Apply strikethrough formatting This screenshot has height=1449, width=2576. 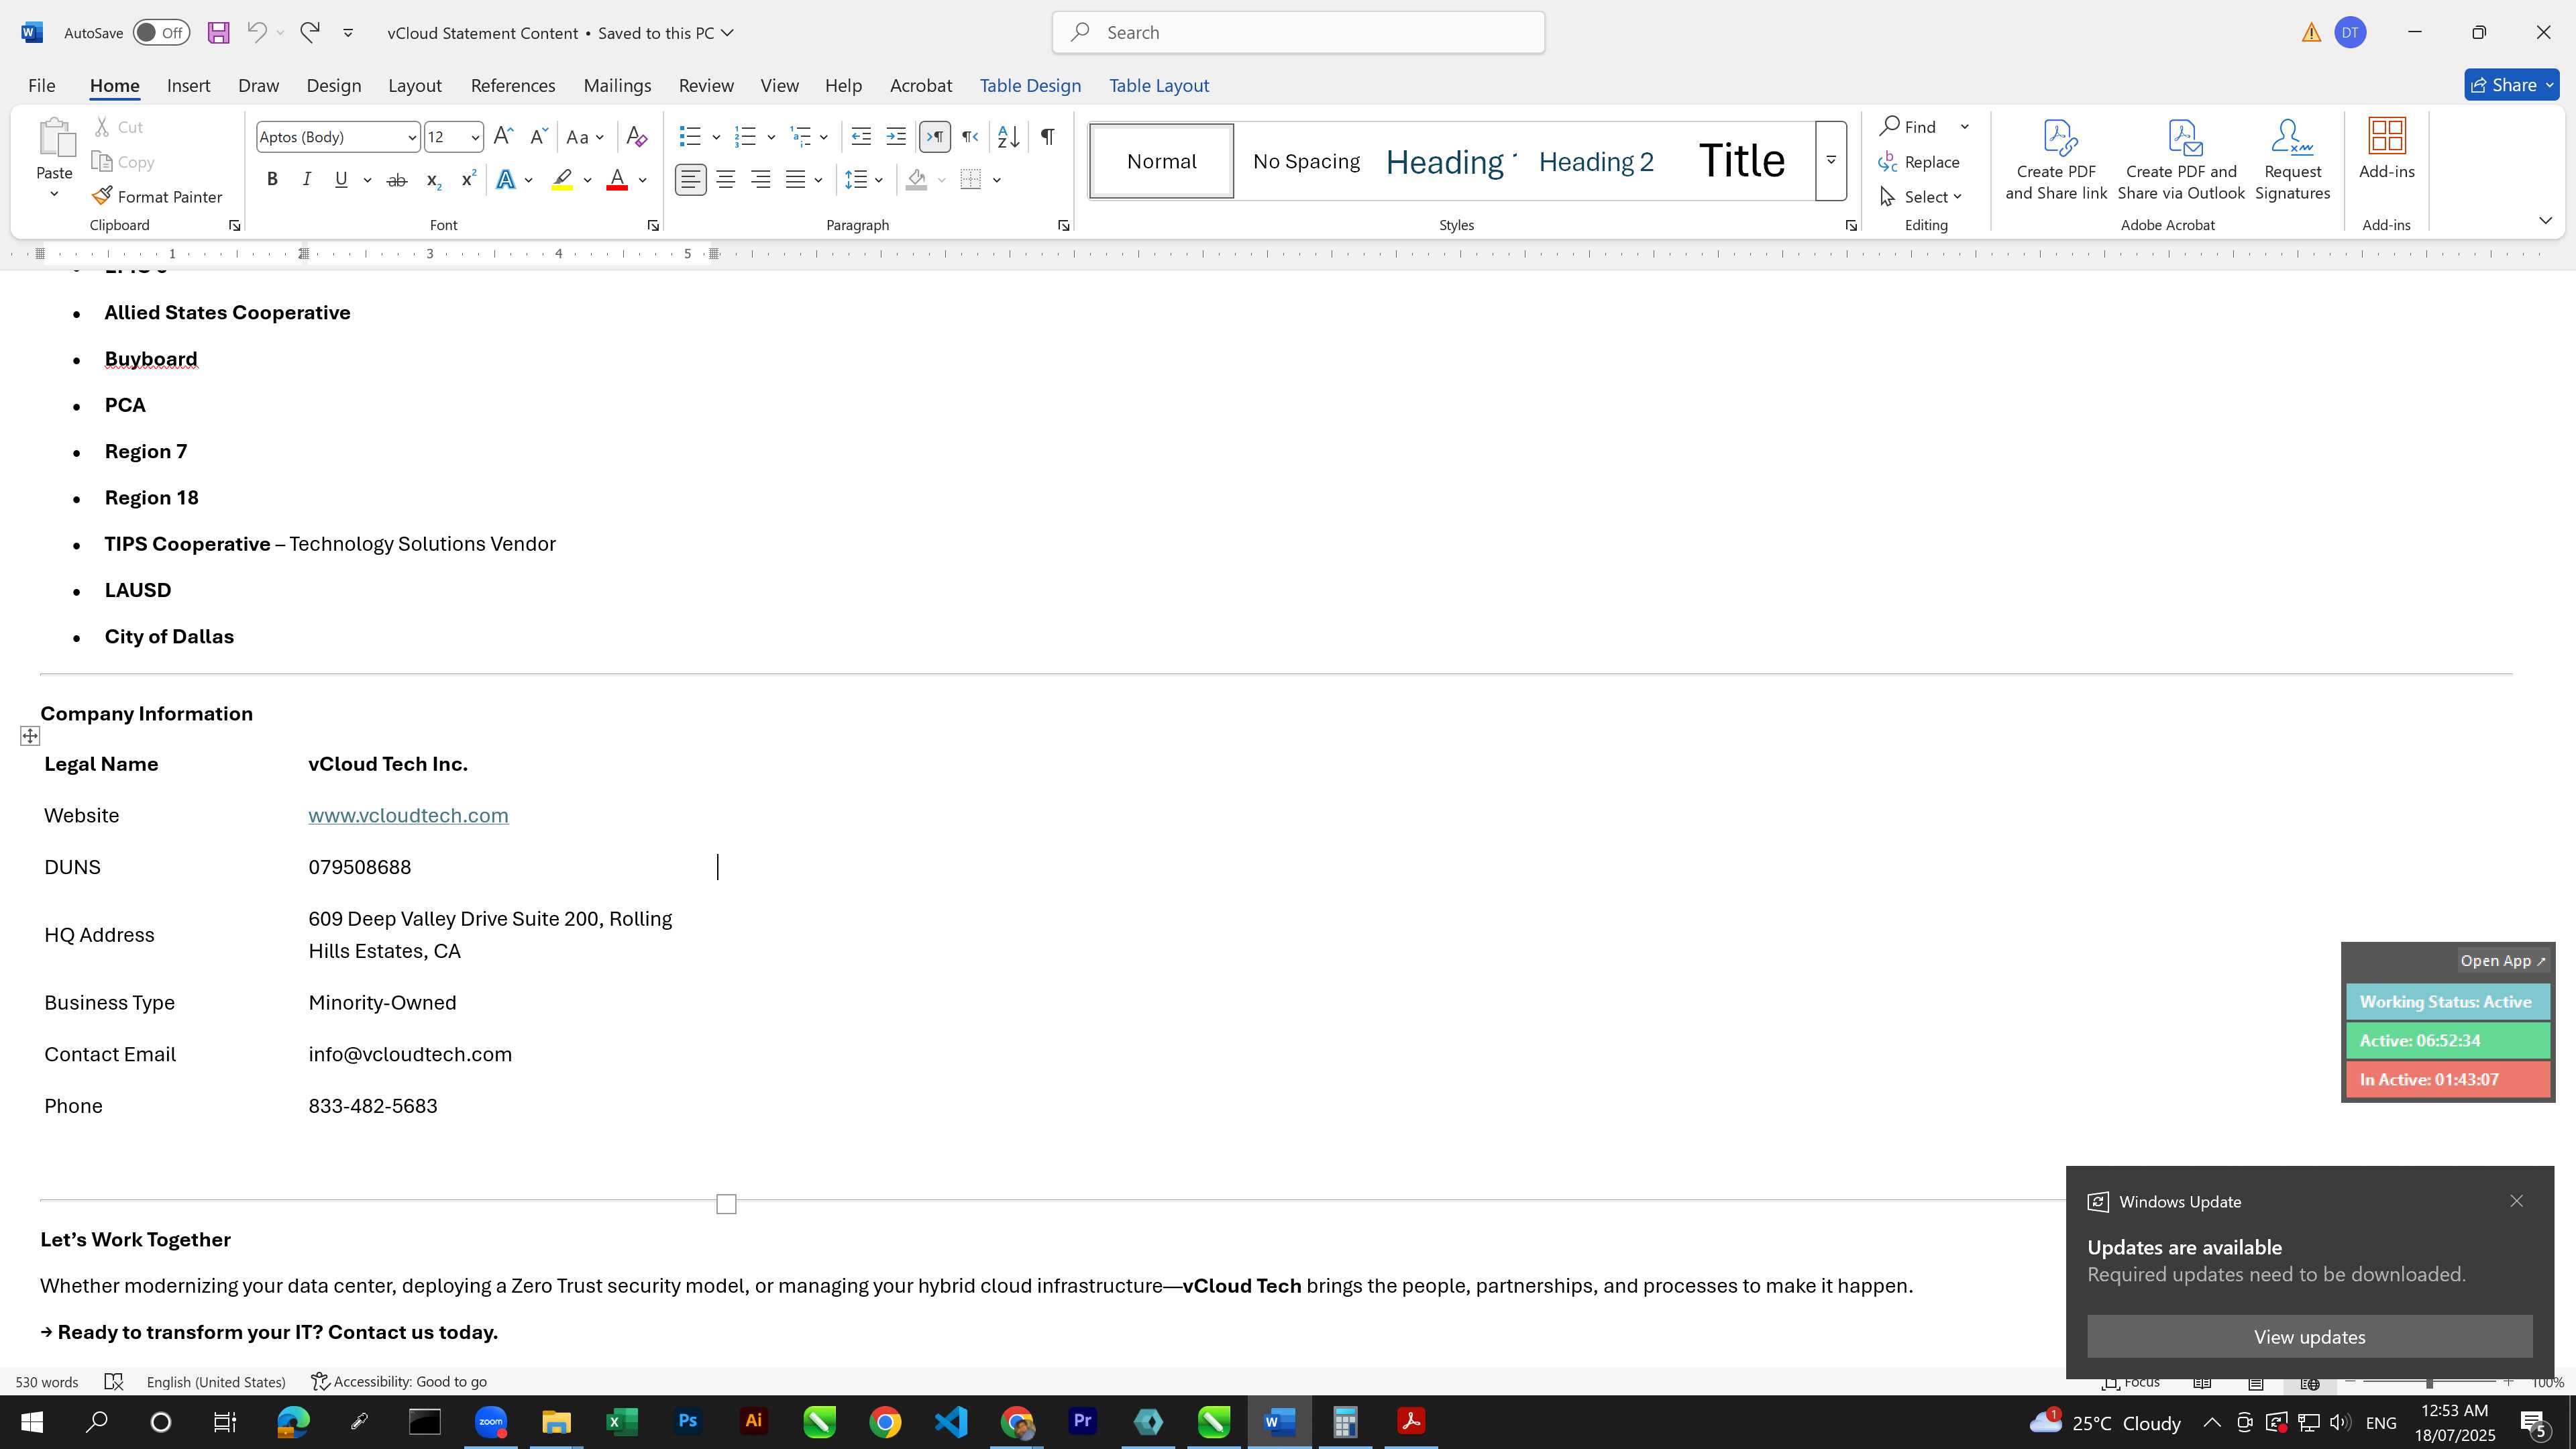click(397, 180)
